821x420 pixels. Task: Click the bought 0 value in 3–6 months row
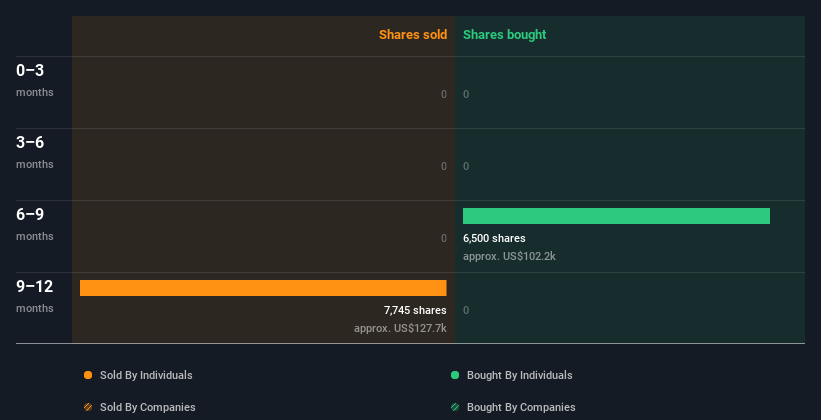coord(466,166)
